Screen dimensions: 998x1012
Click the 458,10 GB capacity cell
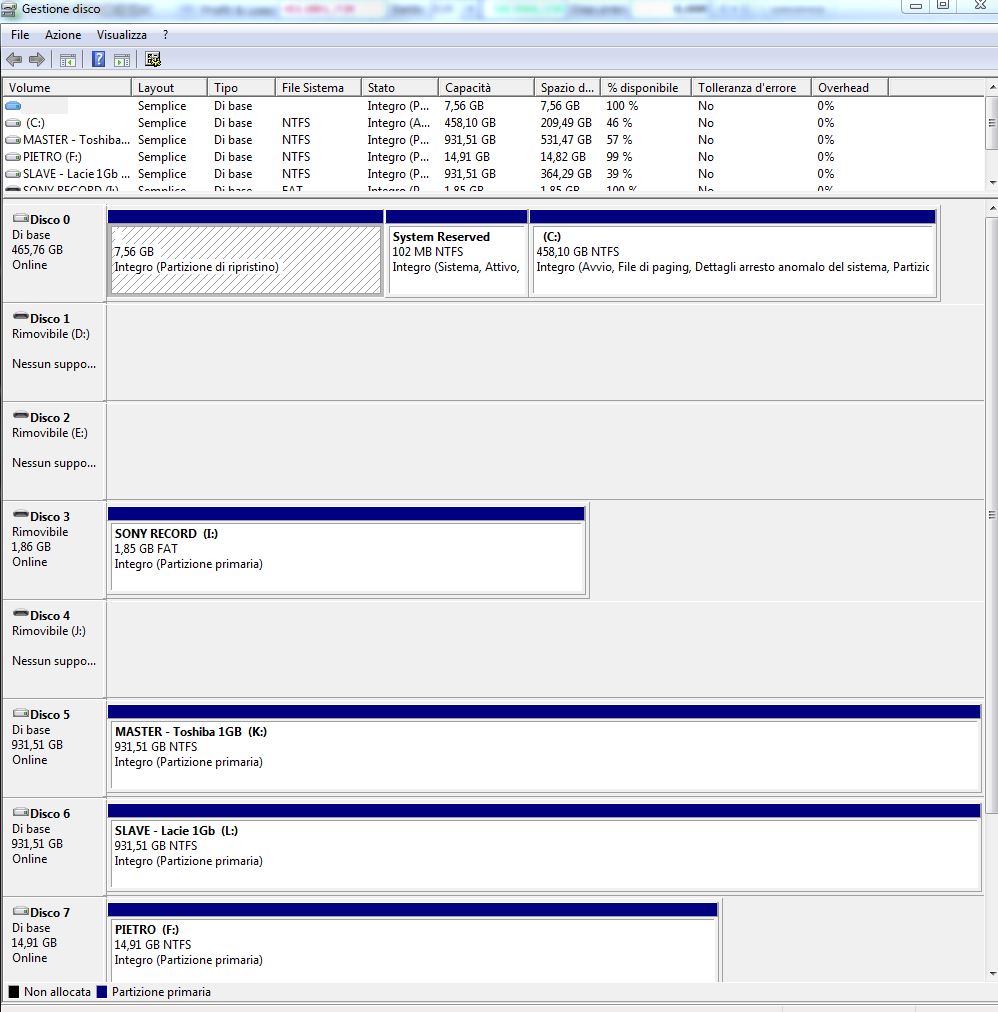470,123
